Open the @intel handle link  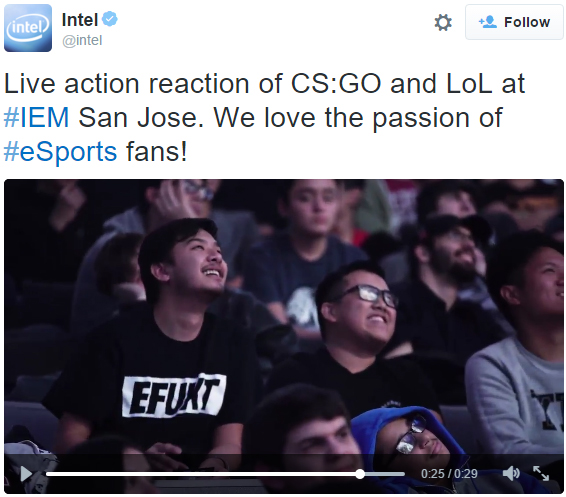pos(82,40)
